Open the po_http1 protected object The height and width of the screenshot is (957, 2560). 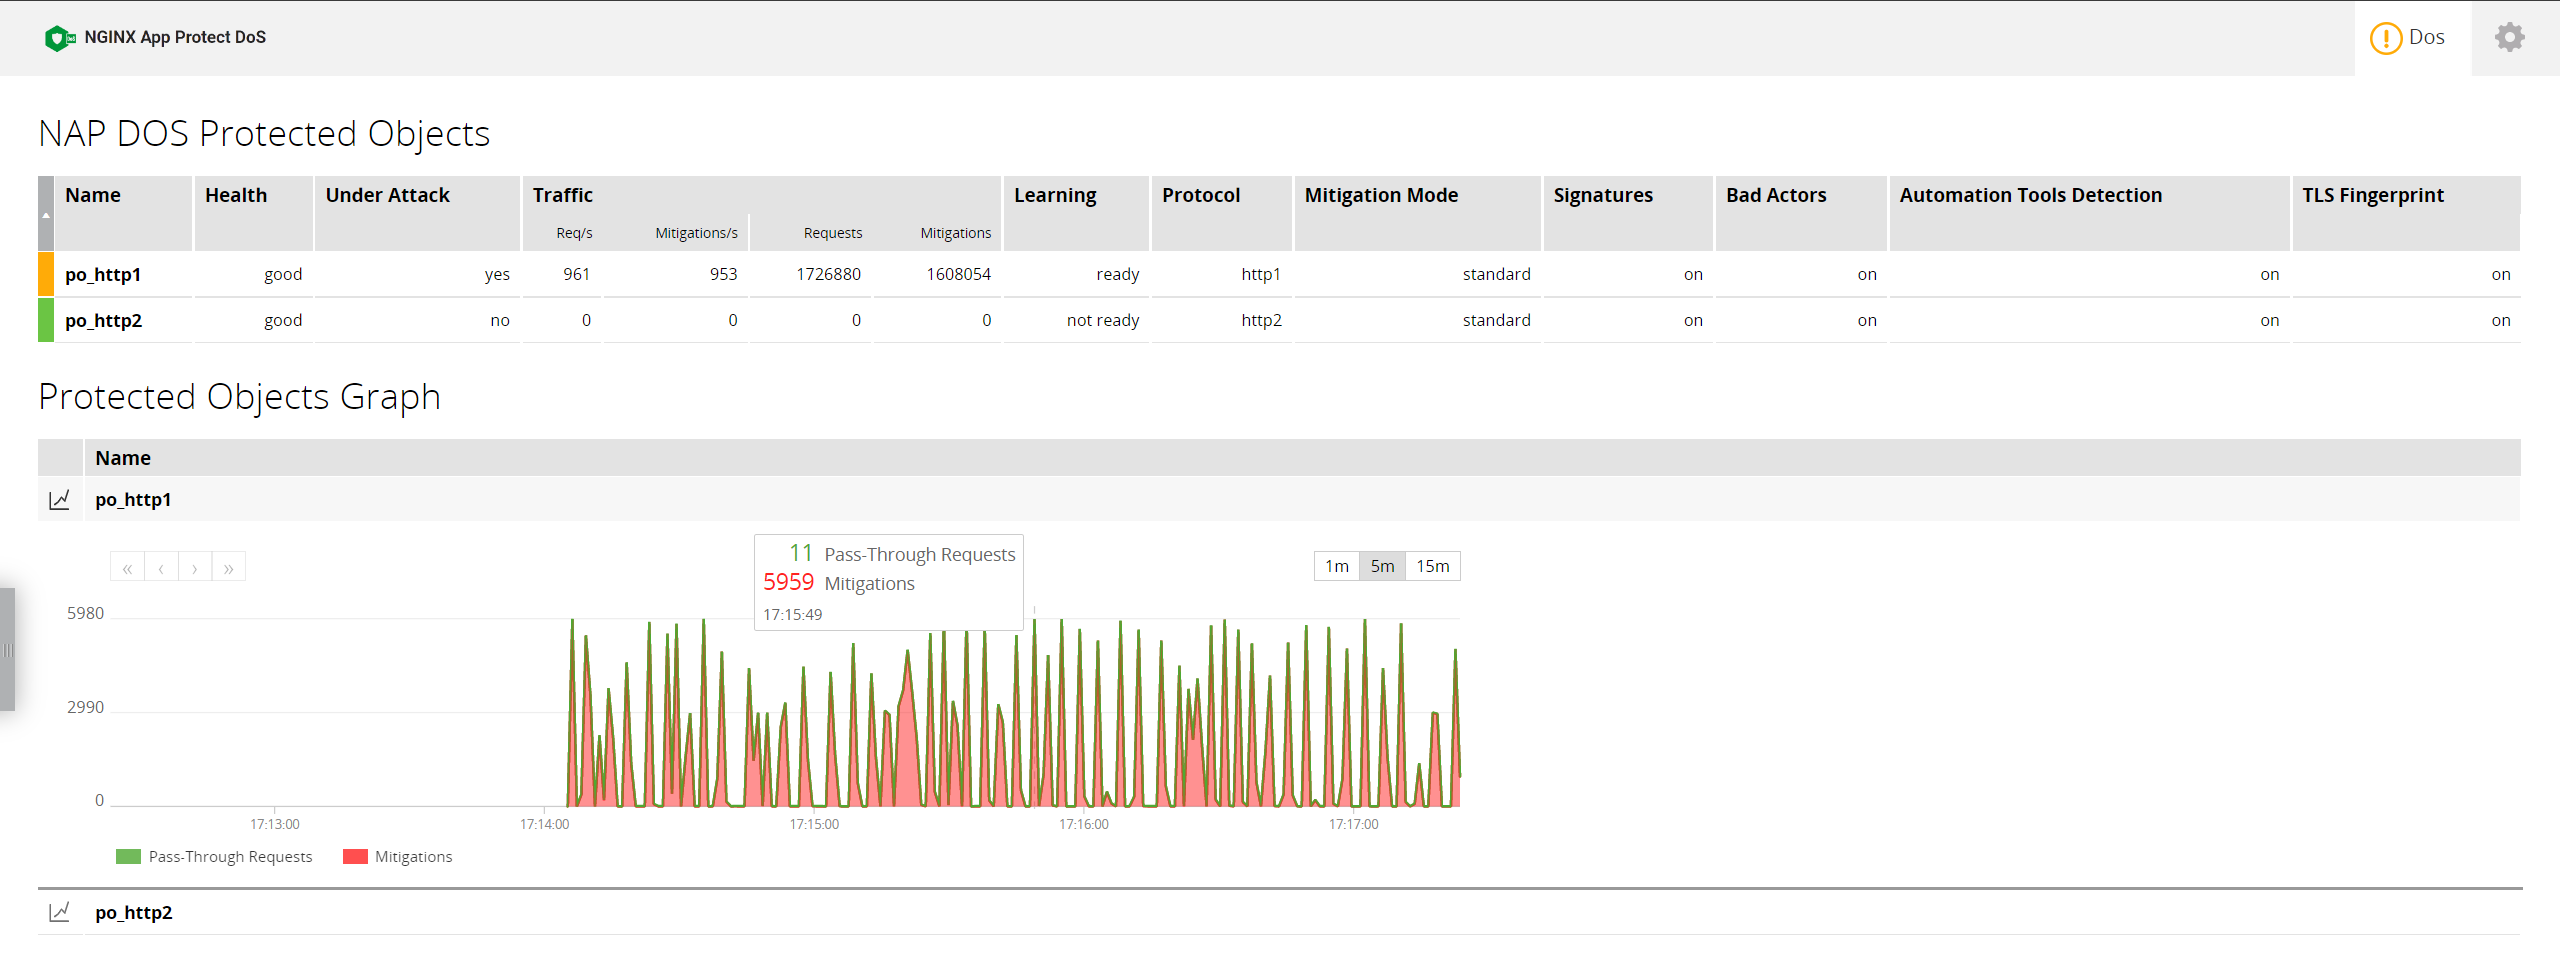coord(103,274)
